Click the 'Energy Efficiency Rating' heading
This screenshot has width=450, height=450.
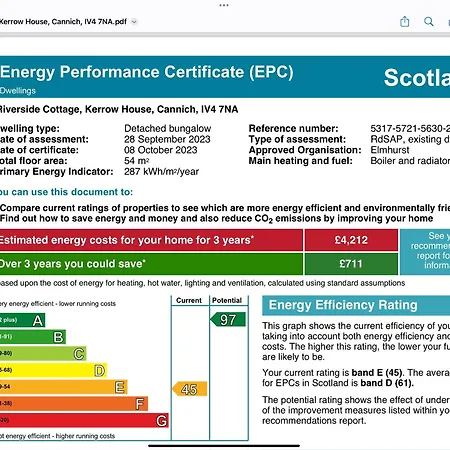click(343, 305)
